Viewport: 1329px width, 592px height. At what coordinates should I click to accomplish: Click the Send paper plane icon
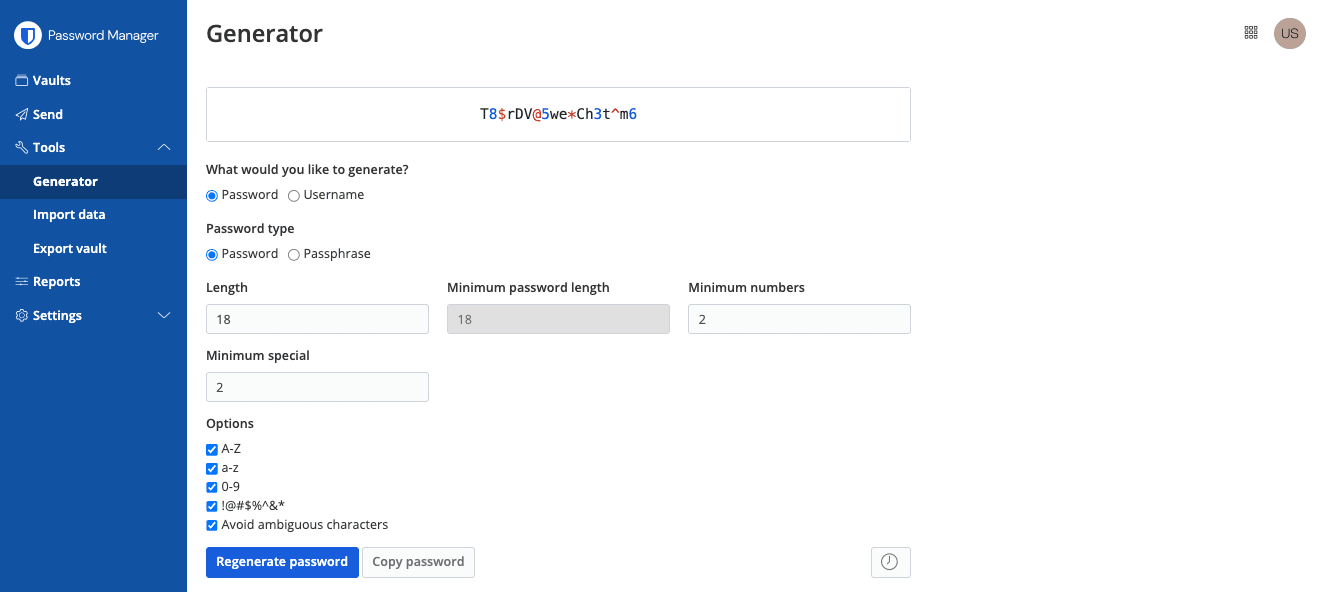(21, 114)
